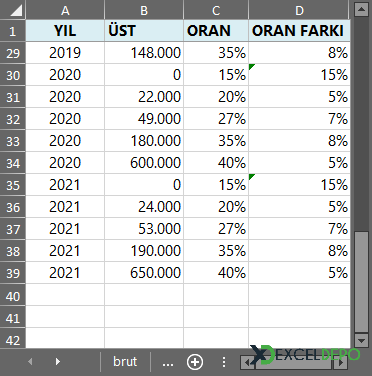Select row 29 header
This screenshot has height=376, width=372.
point(13,53)
